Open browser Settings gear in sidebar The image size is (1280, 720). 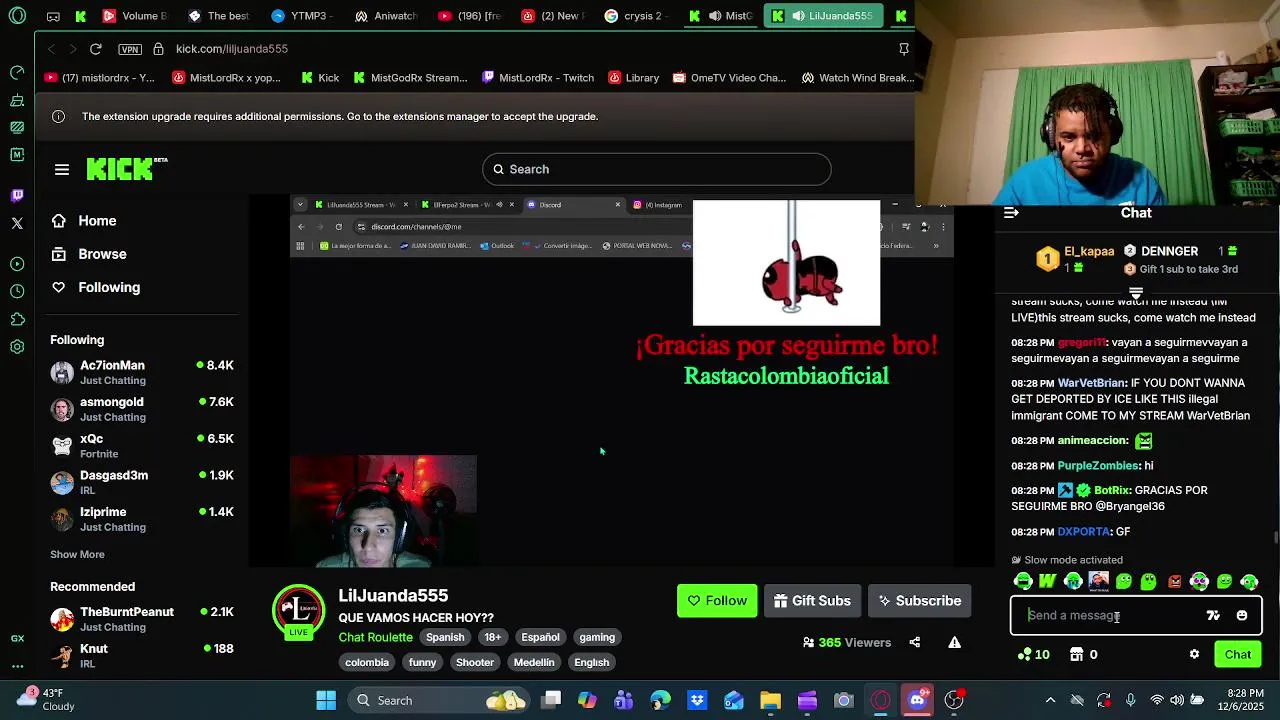click(x=17, y=347)
